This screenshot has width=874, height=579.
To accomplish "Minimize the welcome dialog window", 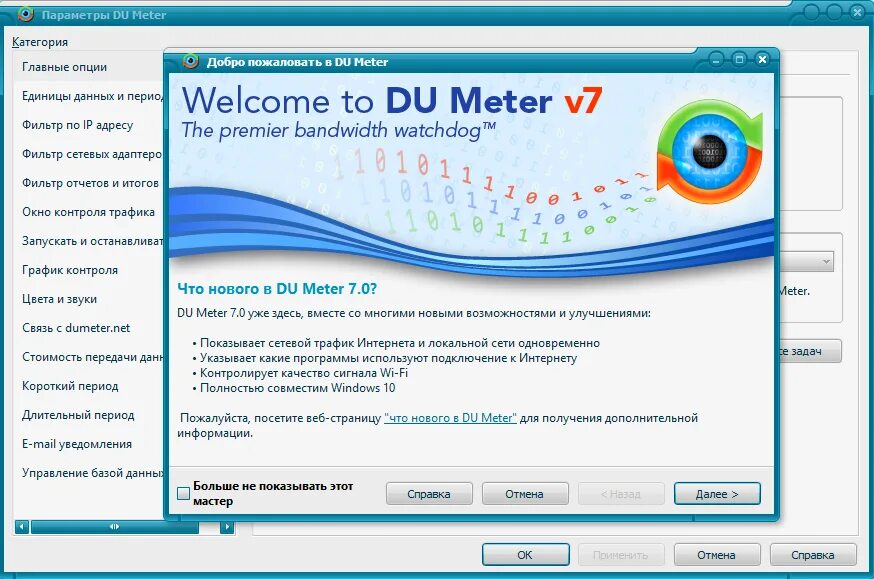I will (716, 59).
